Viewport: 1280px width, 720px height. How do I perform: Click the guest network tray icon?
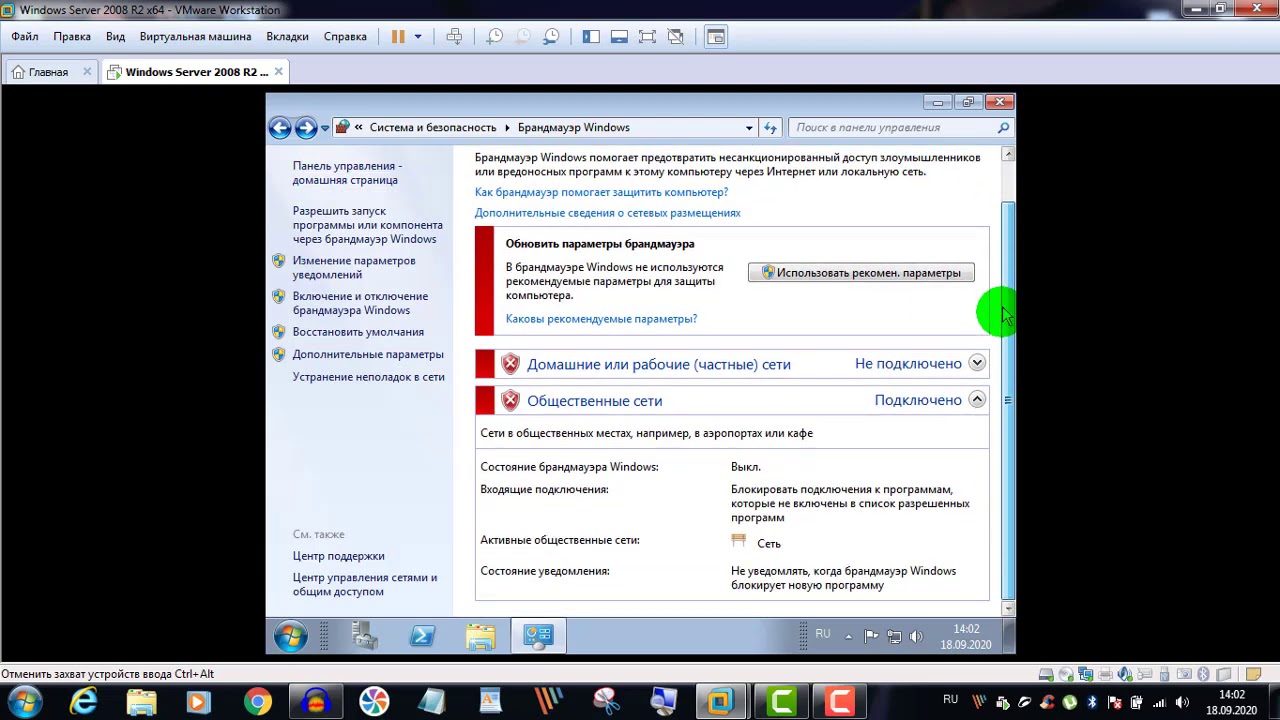[x=893, y=636]
